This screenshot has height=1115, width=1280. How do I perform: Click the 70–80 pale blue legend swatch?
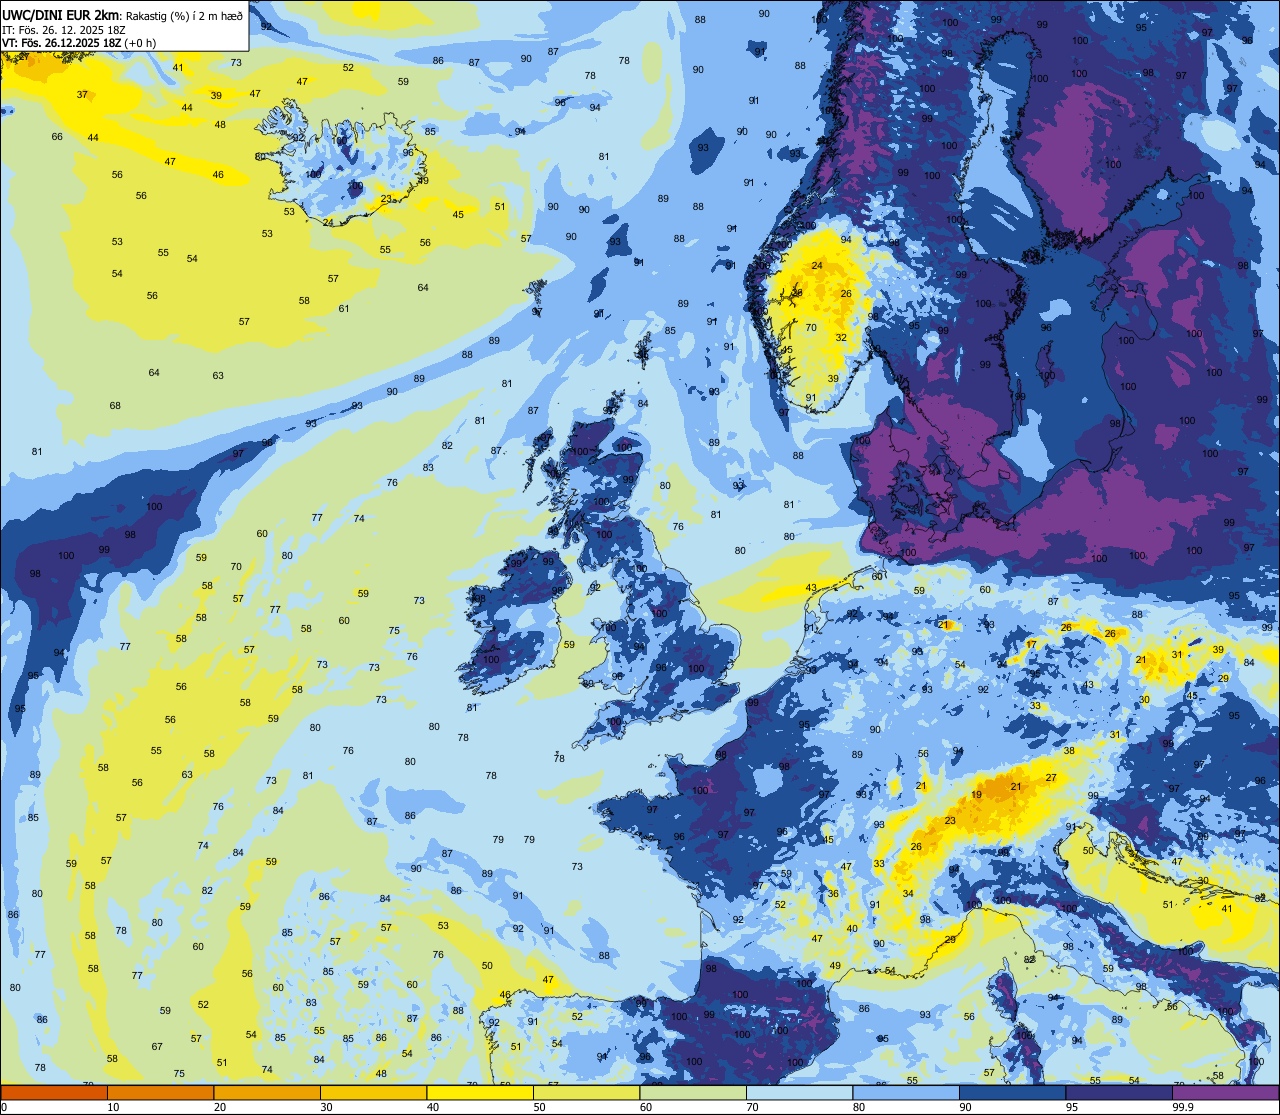pyautogui.click(x=799, y=1092)
